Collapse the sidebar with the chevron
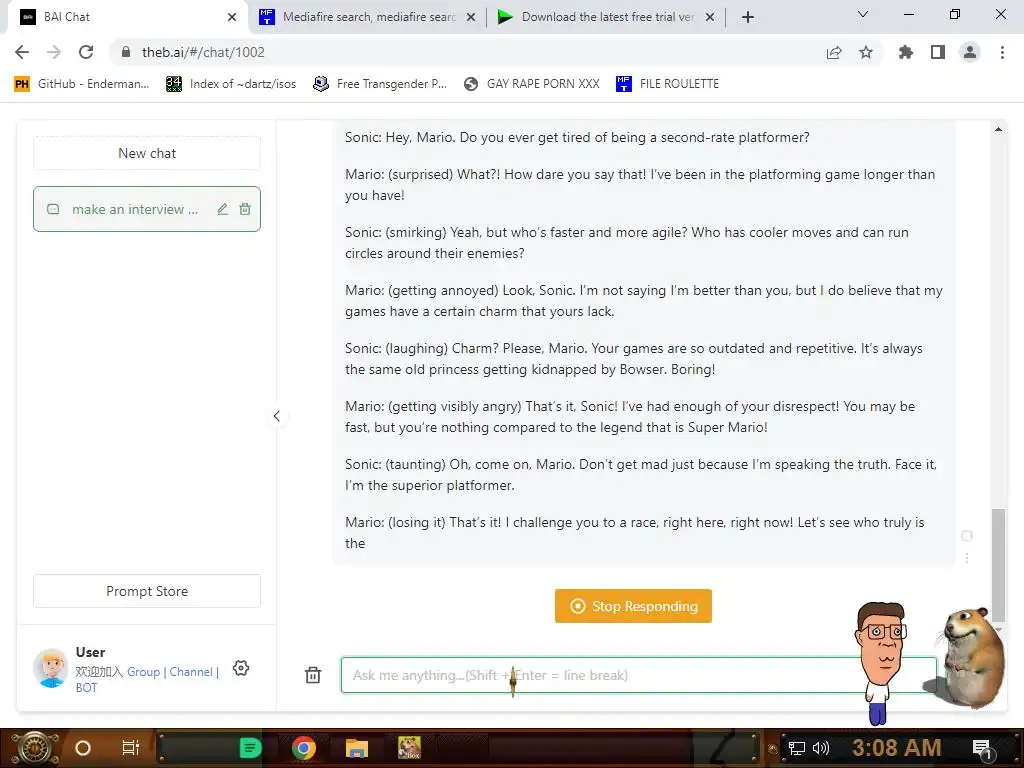 (277, 416)
